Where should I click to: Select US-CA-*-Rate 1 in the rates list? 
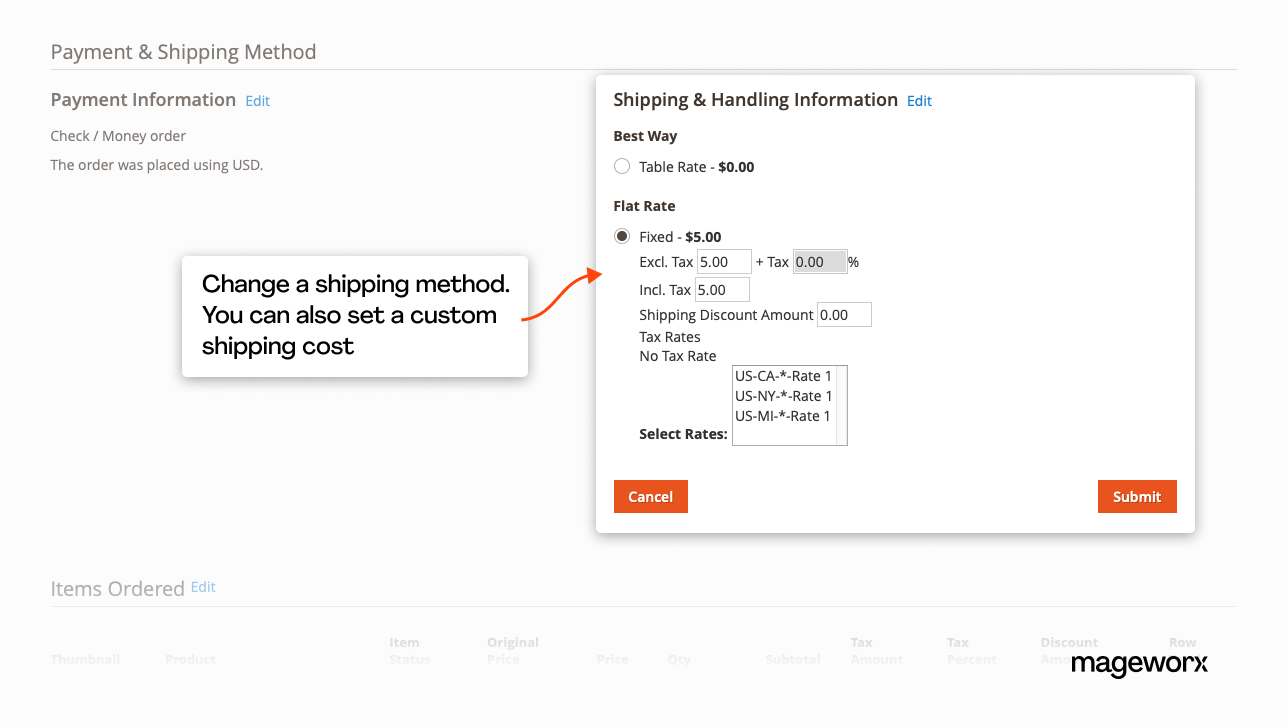(x=783, y=376)
